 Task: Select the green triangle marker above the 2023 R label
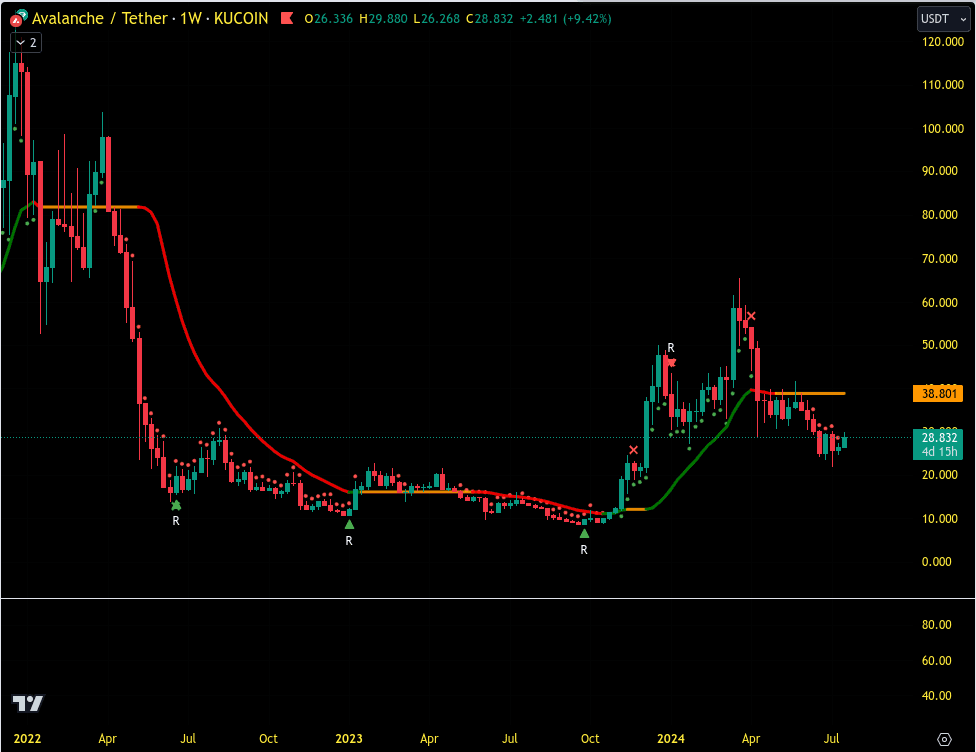(349, 525)
